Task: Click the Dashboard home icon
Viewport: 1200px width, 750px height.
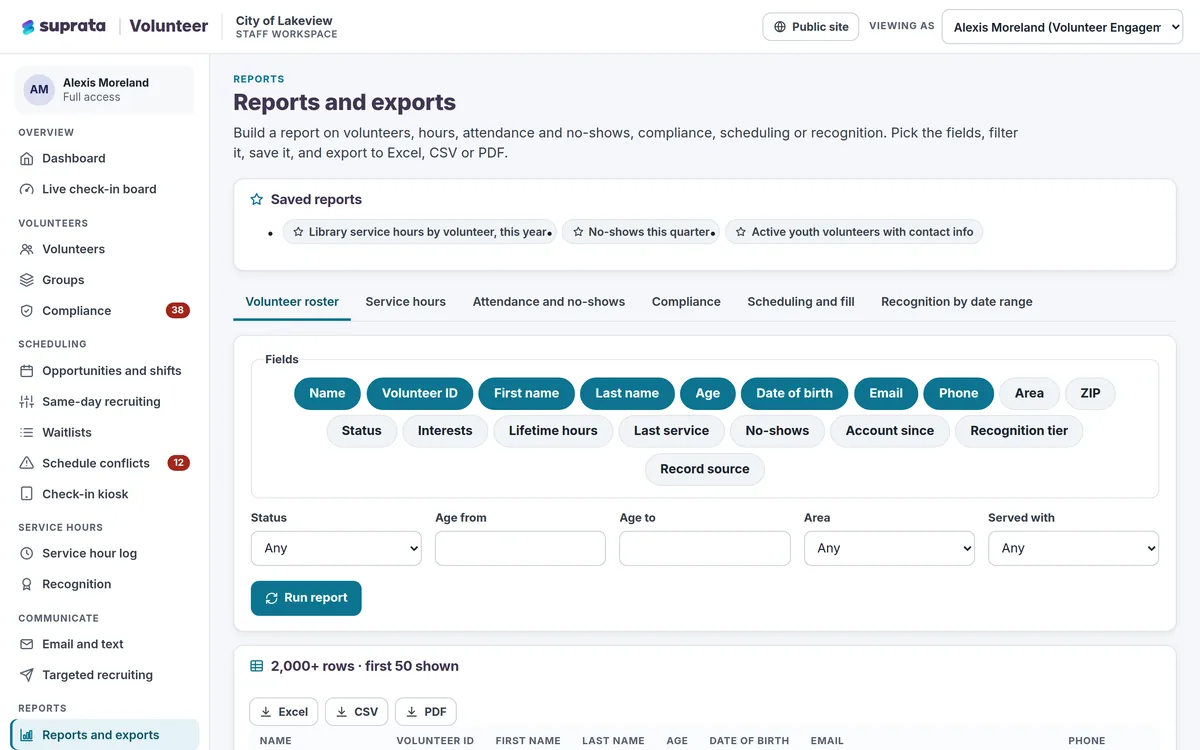Action: click(x=27, y=158)
